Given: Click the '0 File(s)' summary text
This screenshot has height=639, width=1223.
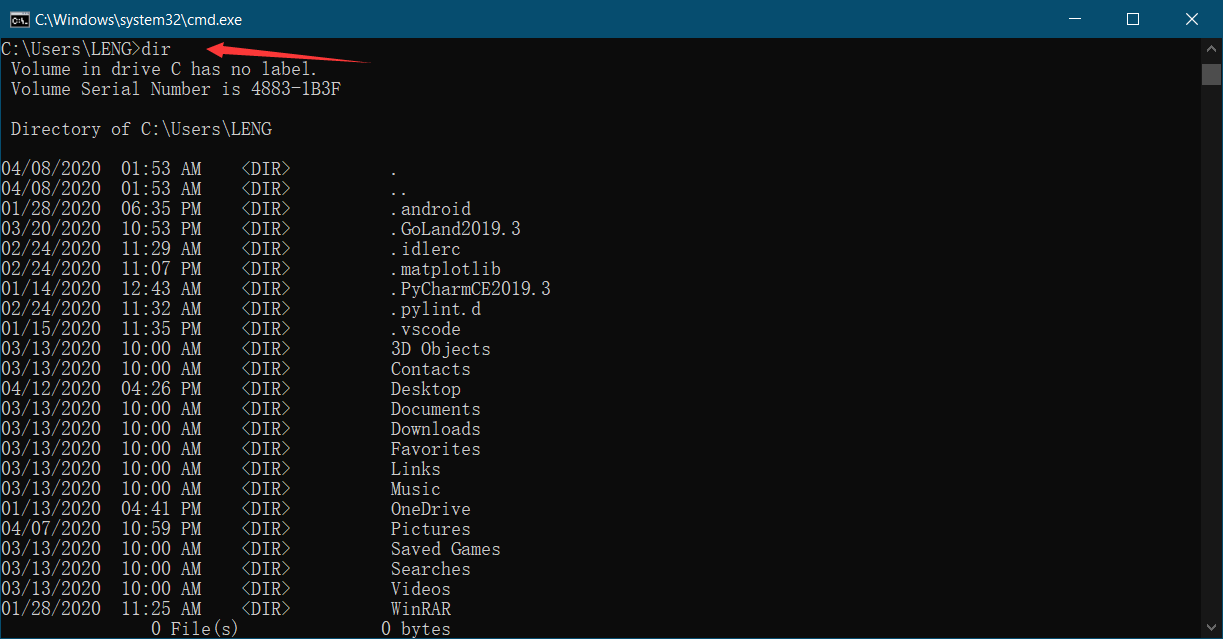Looking at the screenshot, I should point(196,629).
